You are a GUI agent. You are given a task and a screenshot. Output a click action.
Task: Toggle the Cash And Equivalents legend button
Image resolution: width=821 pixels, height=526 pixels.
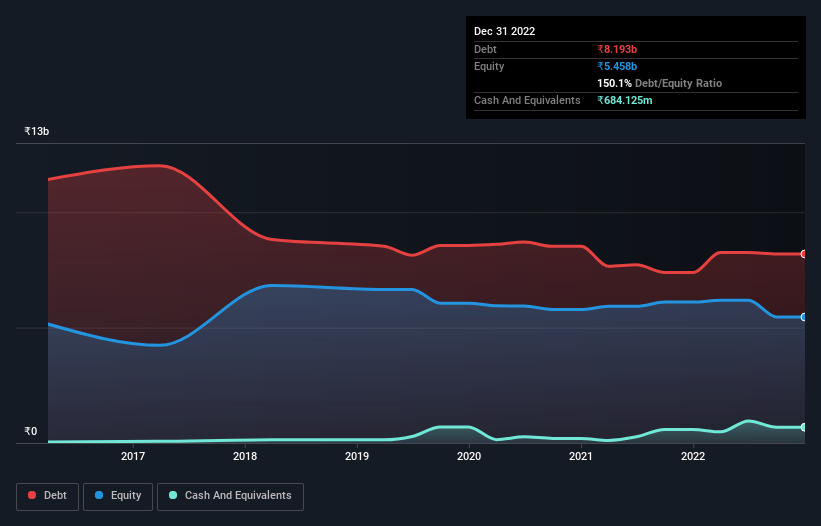click(x=230, y=496)
